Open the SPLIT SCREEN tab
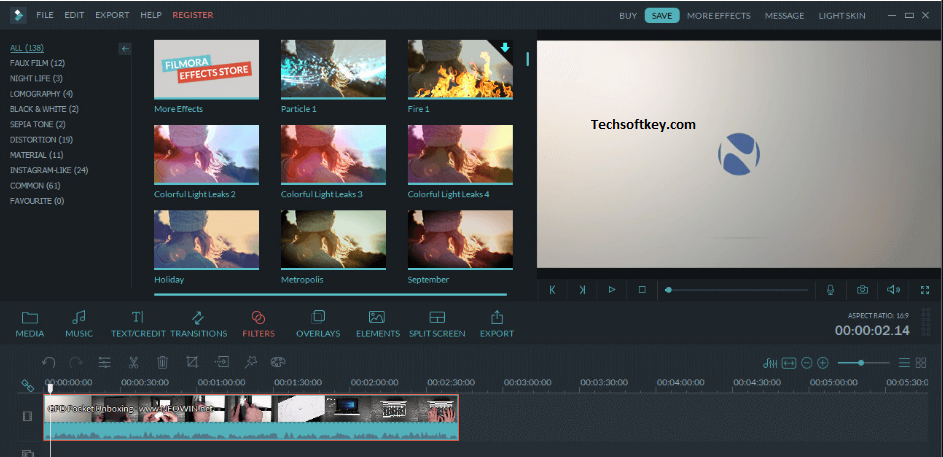Image resolution: width=943 pixels, height=457 pixels. (437, 324)
